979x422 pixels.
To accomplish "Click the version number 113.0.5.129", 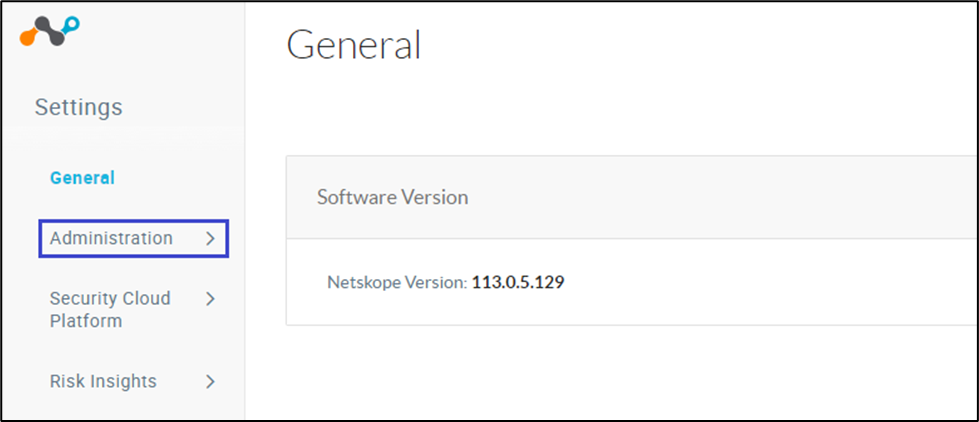I will click(x=518, y=282).
